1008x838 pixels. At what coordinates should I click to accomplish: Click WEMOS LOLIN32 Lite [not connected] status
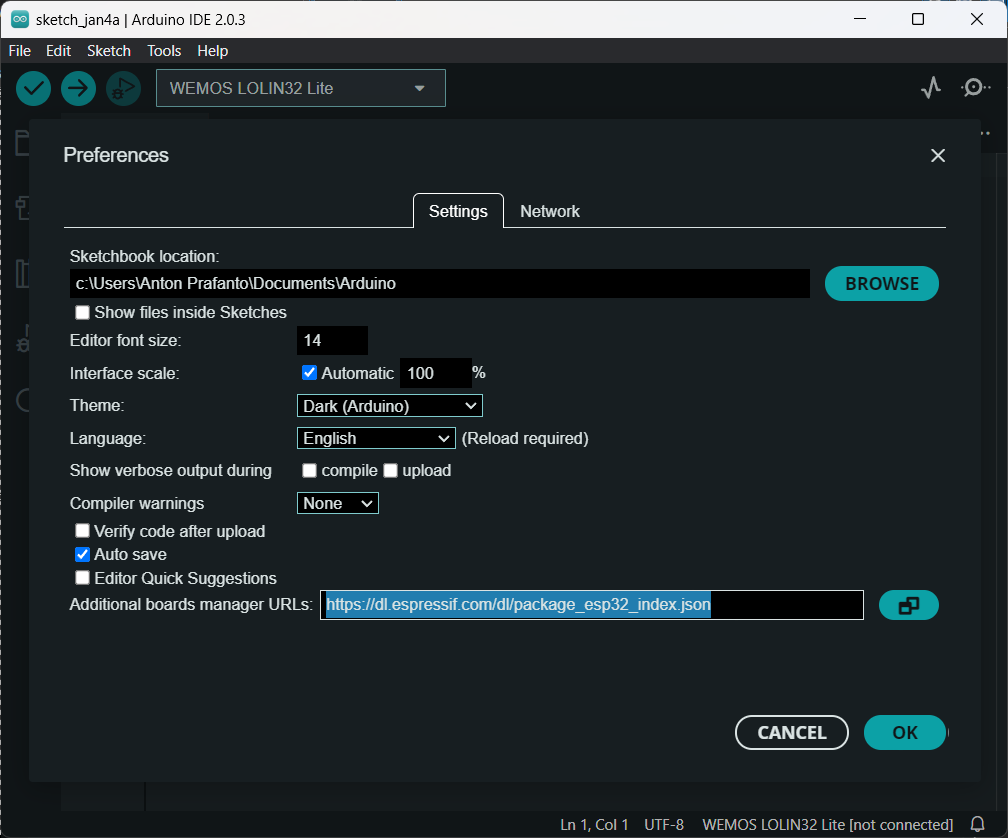pyautogui.click(x=827, y=825)
